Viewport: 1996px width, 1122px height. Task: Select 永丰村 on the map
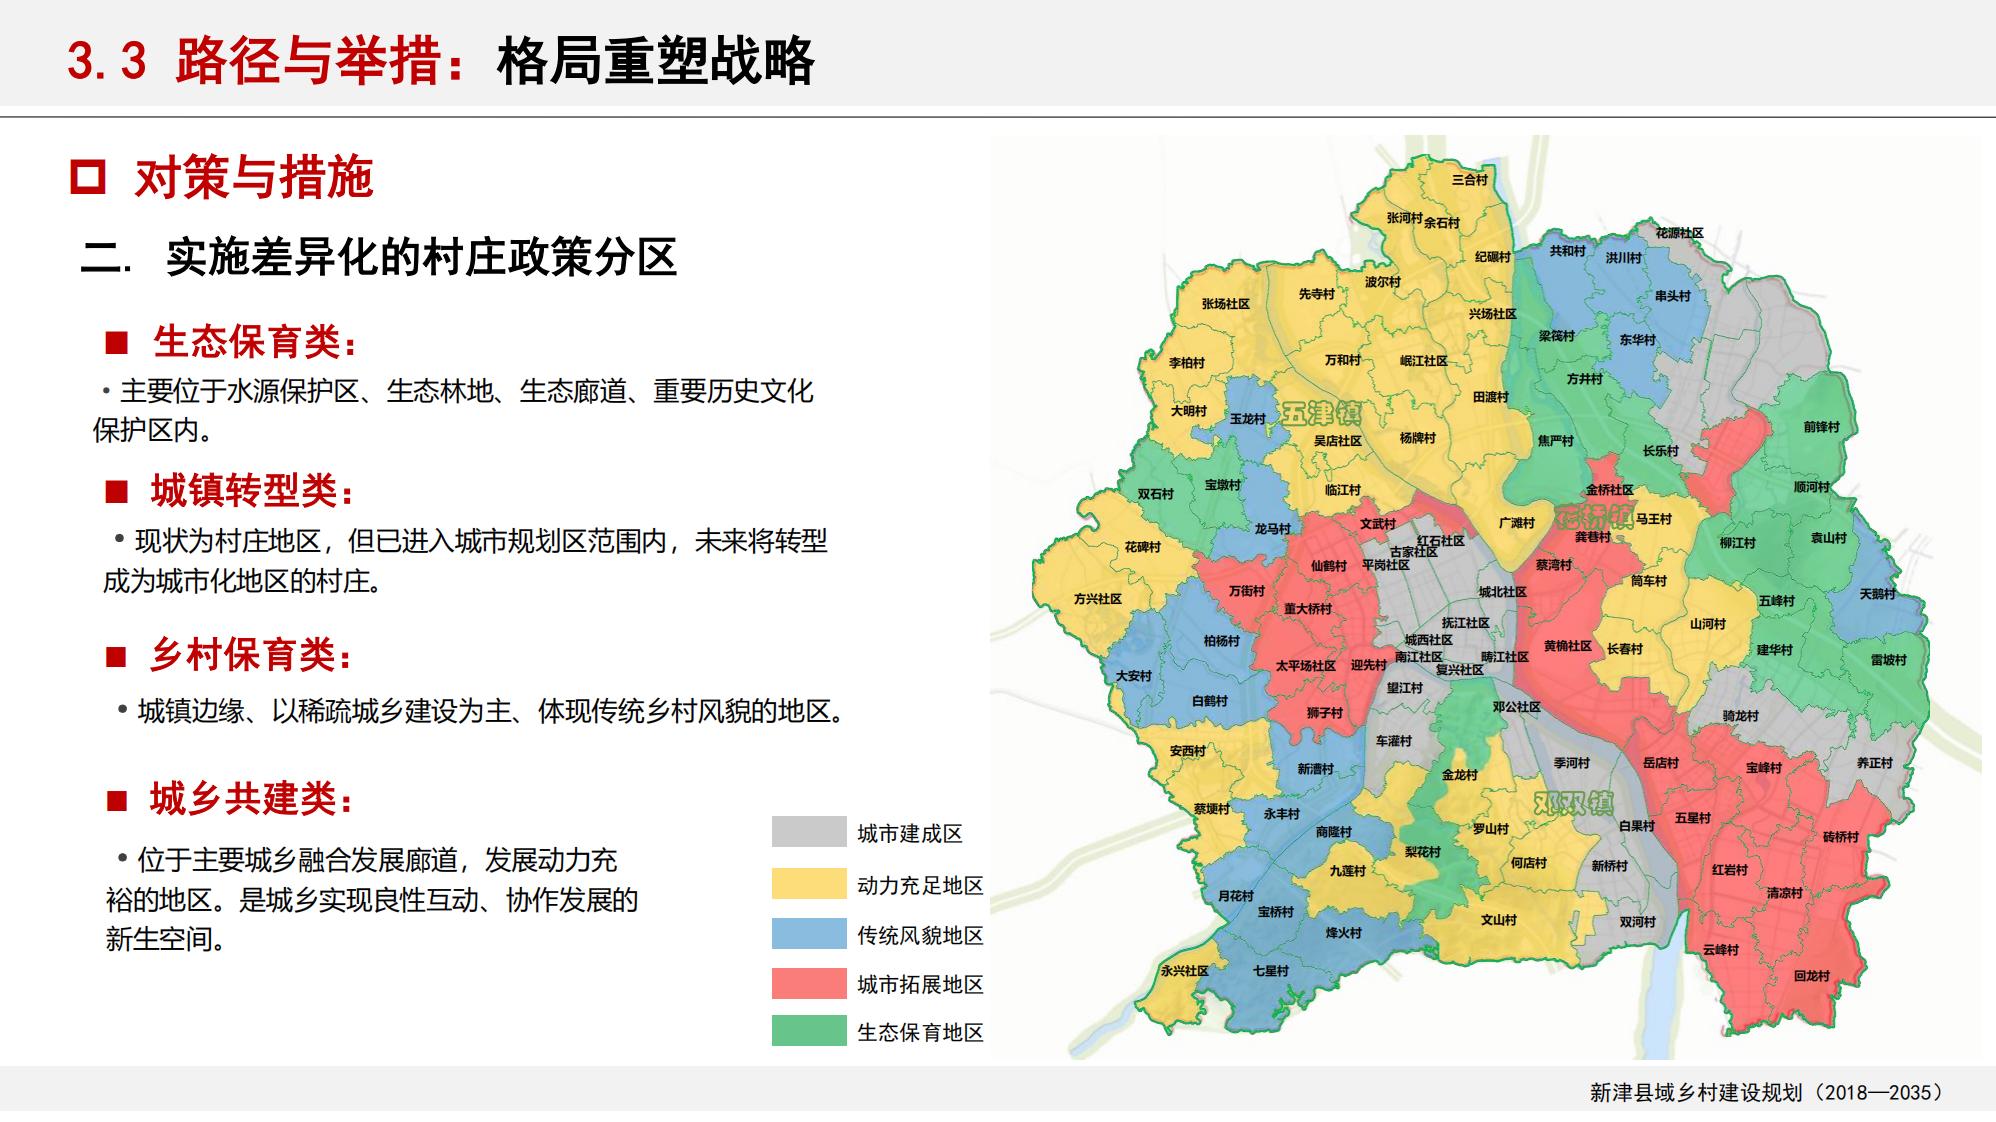point(1282,814)
